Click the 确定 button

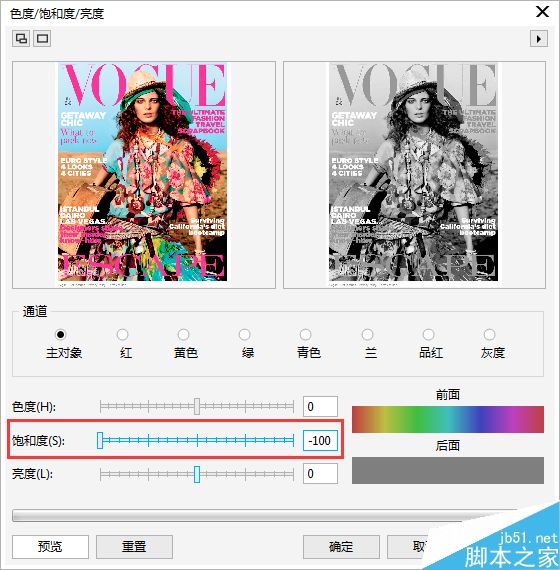[341, 546]
